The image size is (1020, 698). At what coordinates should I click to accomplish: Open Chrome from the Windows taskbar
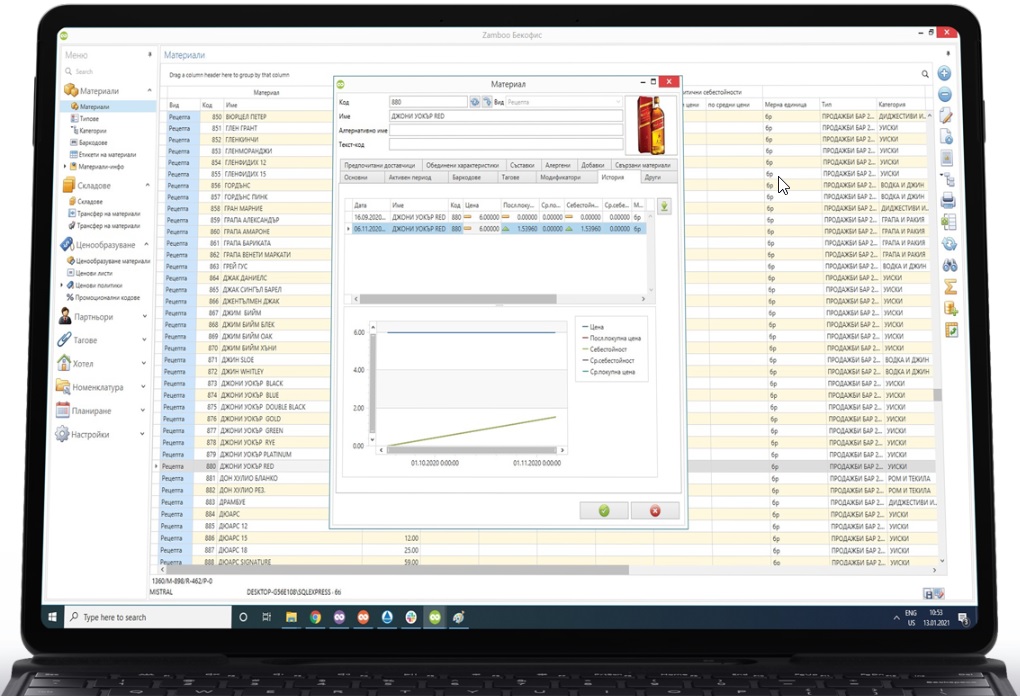[x=315, y=617]
